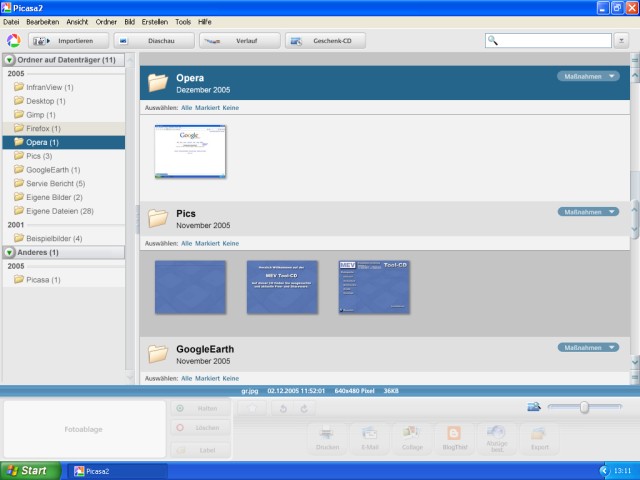Click Alle link under Pics

pos(187,243)
